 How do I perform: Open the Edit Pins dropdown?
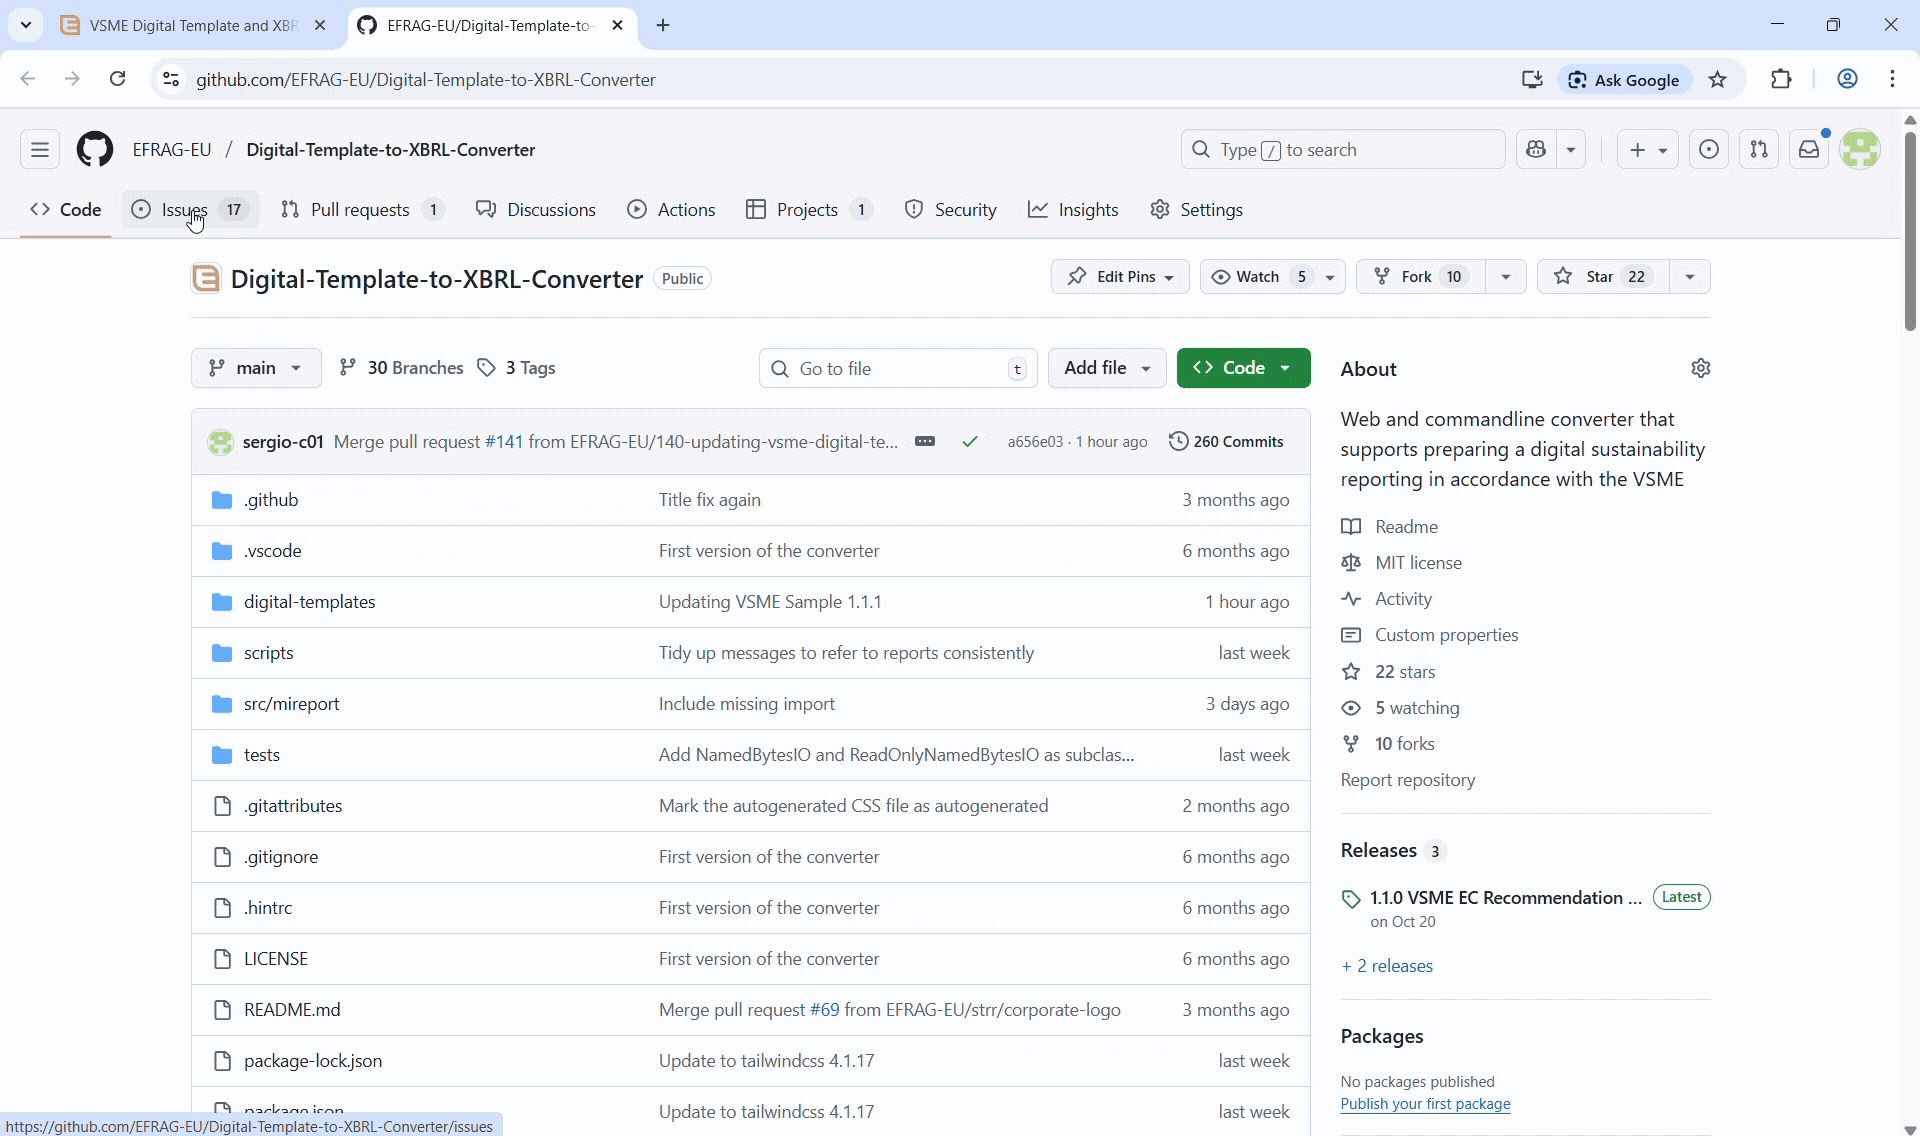point(1120,277)
